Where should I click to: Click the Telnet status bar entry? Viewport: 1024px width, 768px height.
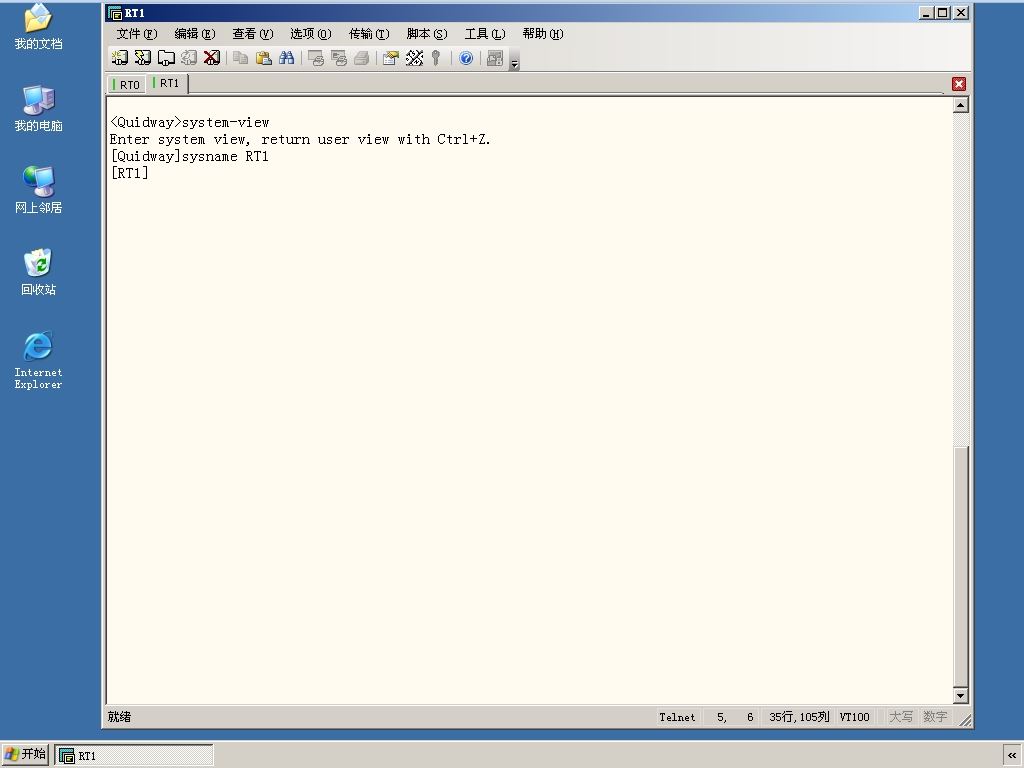(x=677, y=717)
